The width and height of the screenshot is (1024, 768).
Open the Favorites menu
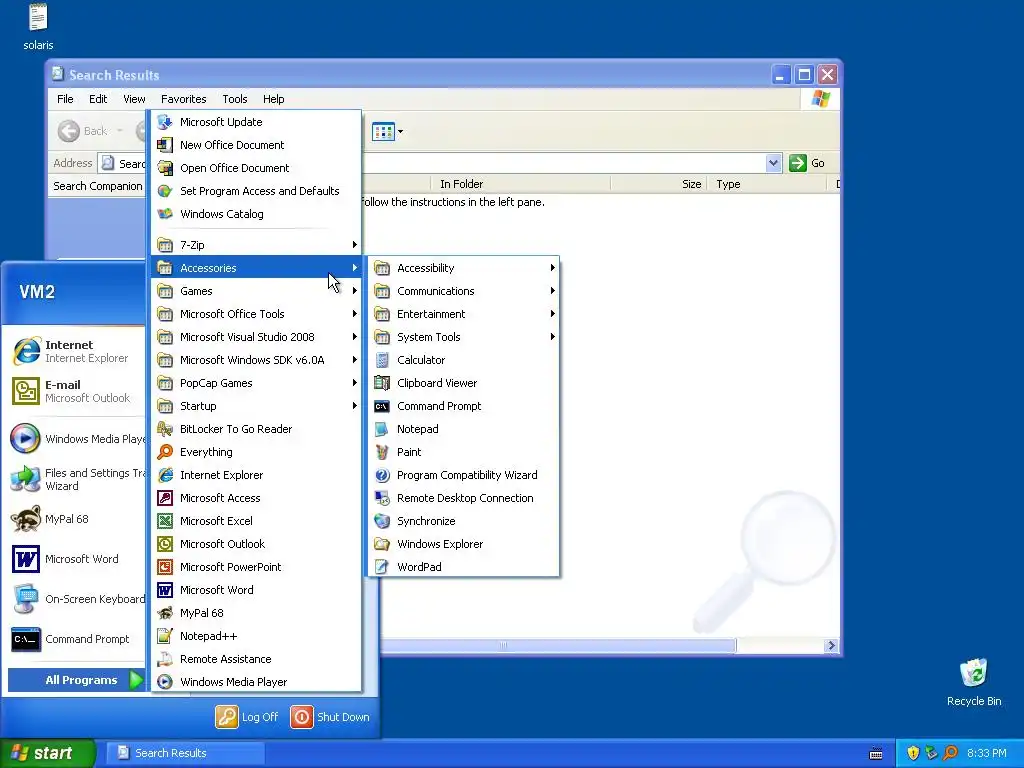[184, 99]
